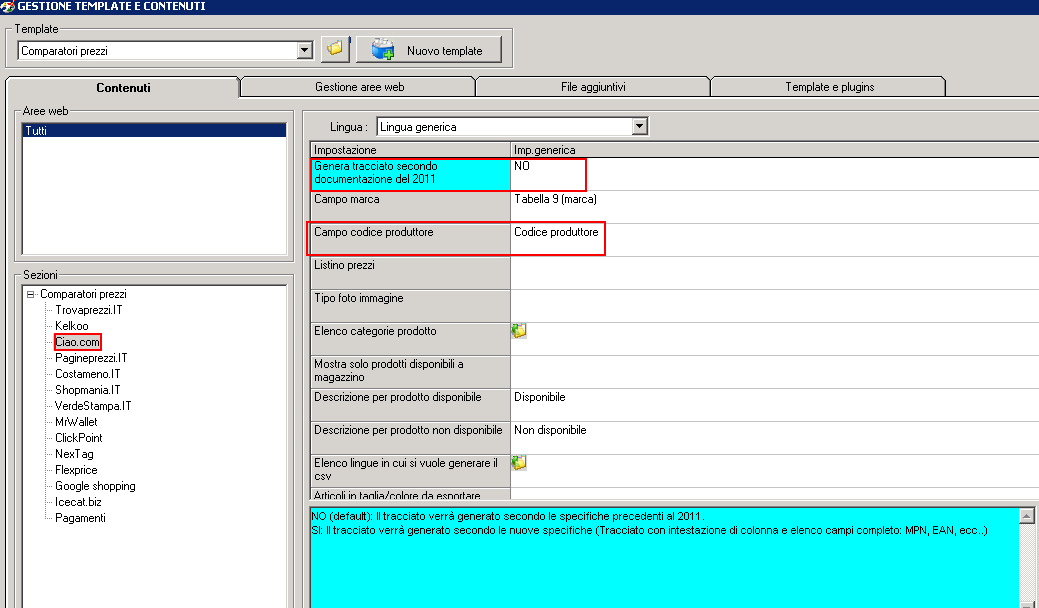The width and height of the screenshot is (1039, 608).
Task: Click the NO value for Genera tracciato
Action: click(x=775, y=174)
